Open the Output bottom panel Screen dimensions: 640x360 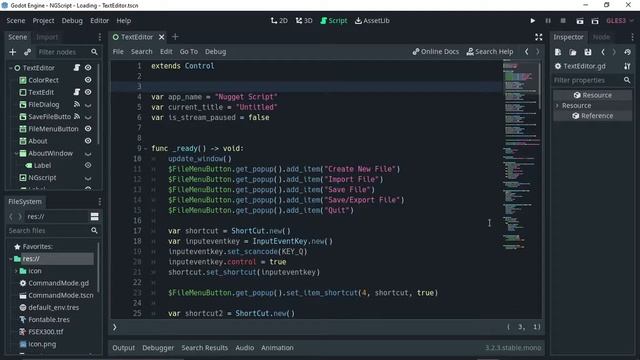tap(123, 348)
